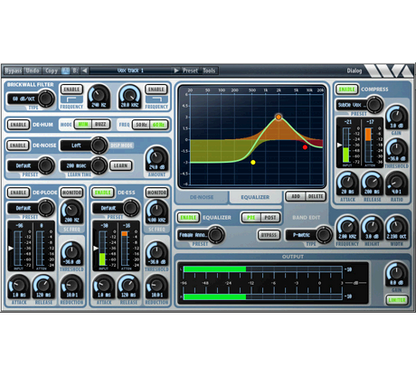Enable the brickwall highpass filter
The image size is (416, 376).
[x=72, y=89]
